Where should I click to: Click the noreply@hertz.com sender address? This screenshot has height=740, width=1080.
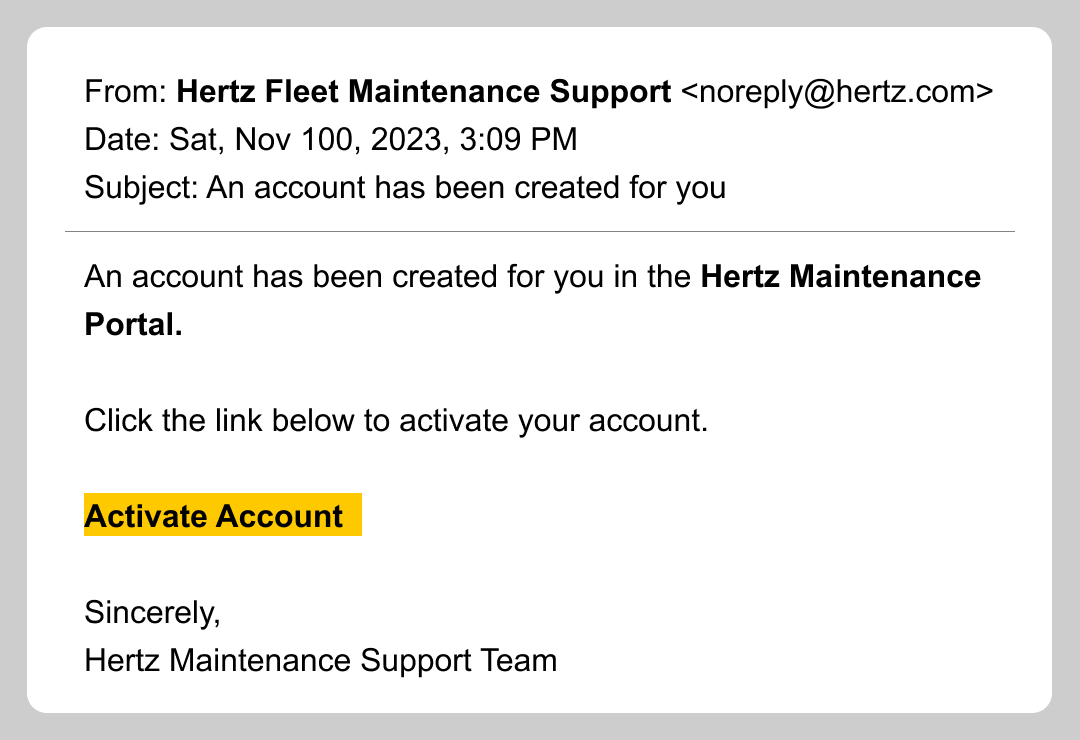(x=837, y=92)
